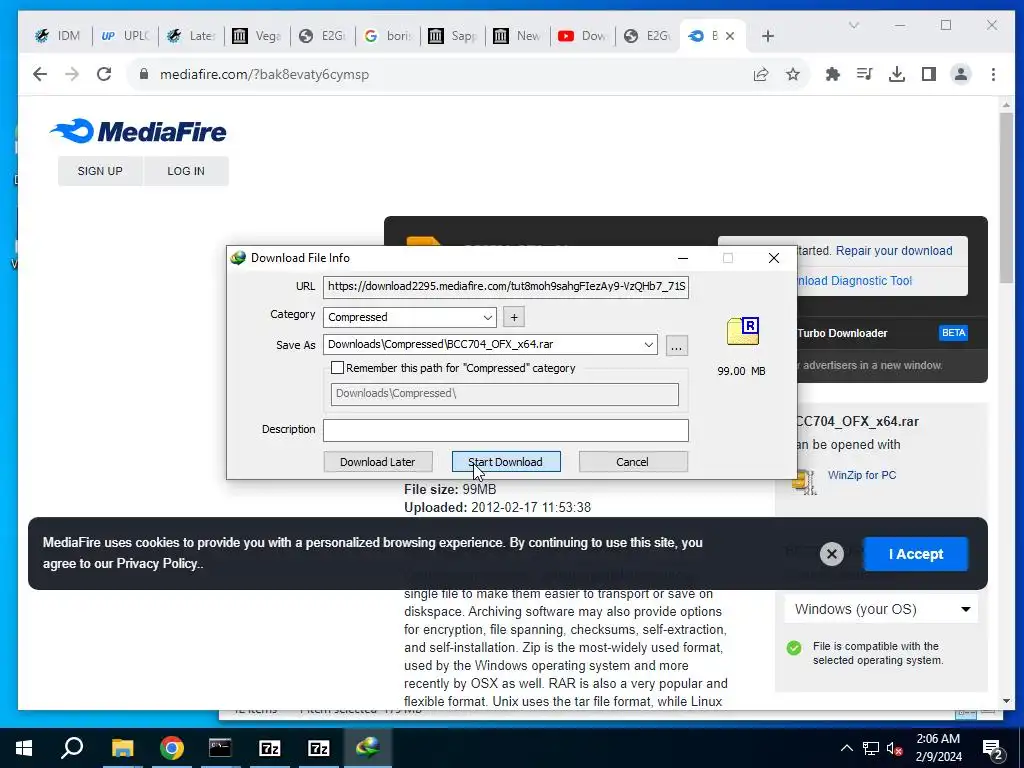The image size is (1024, 768).
Task: Click the address bar URL
Action: [x=264, y=74]
